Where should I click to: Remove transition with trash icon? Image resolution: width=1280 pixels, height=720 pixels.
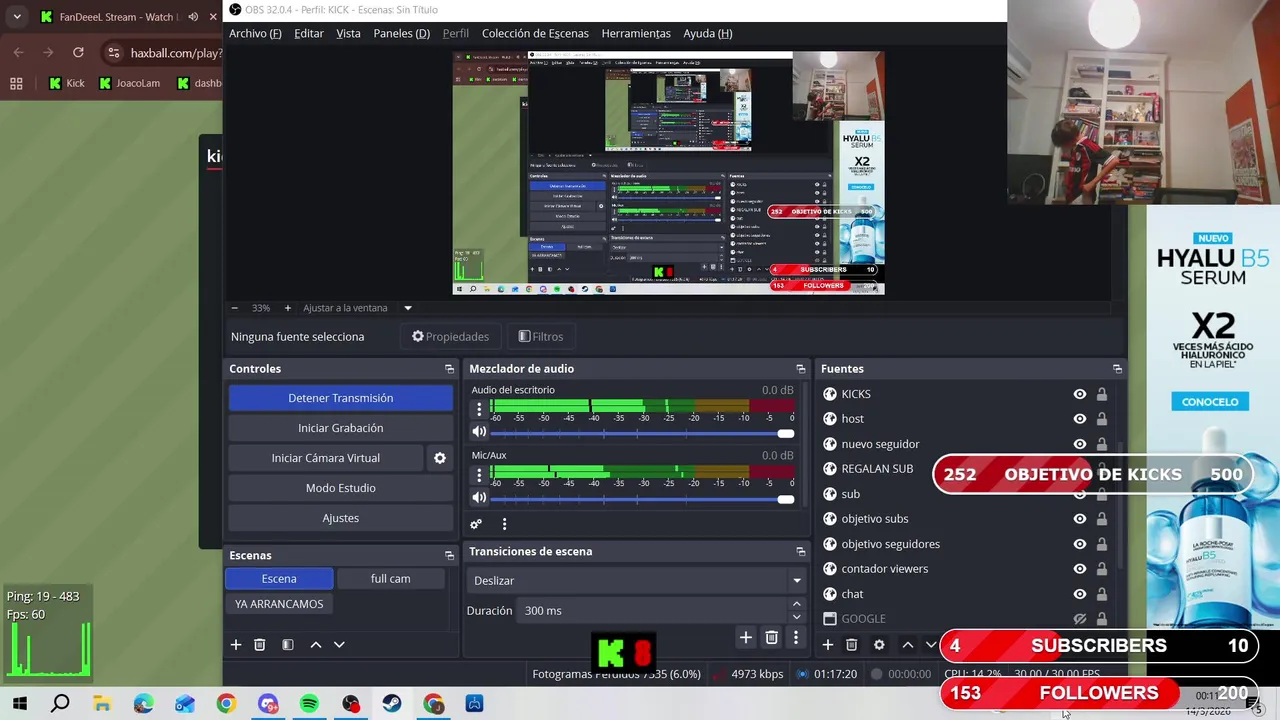(771, 637)
